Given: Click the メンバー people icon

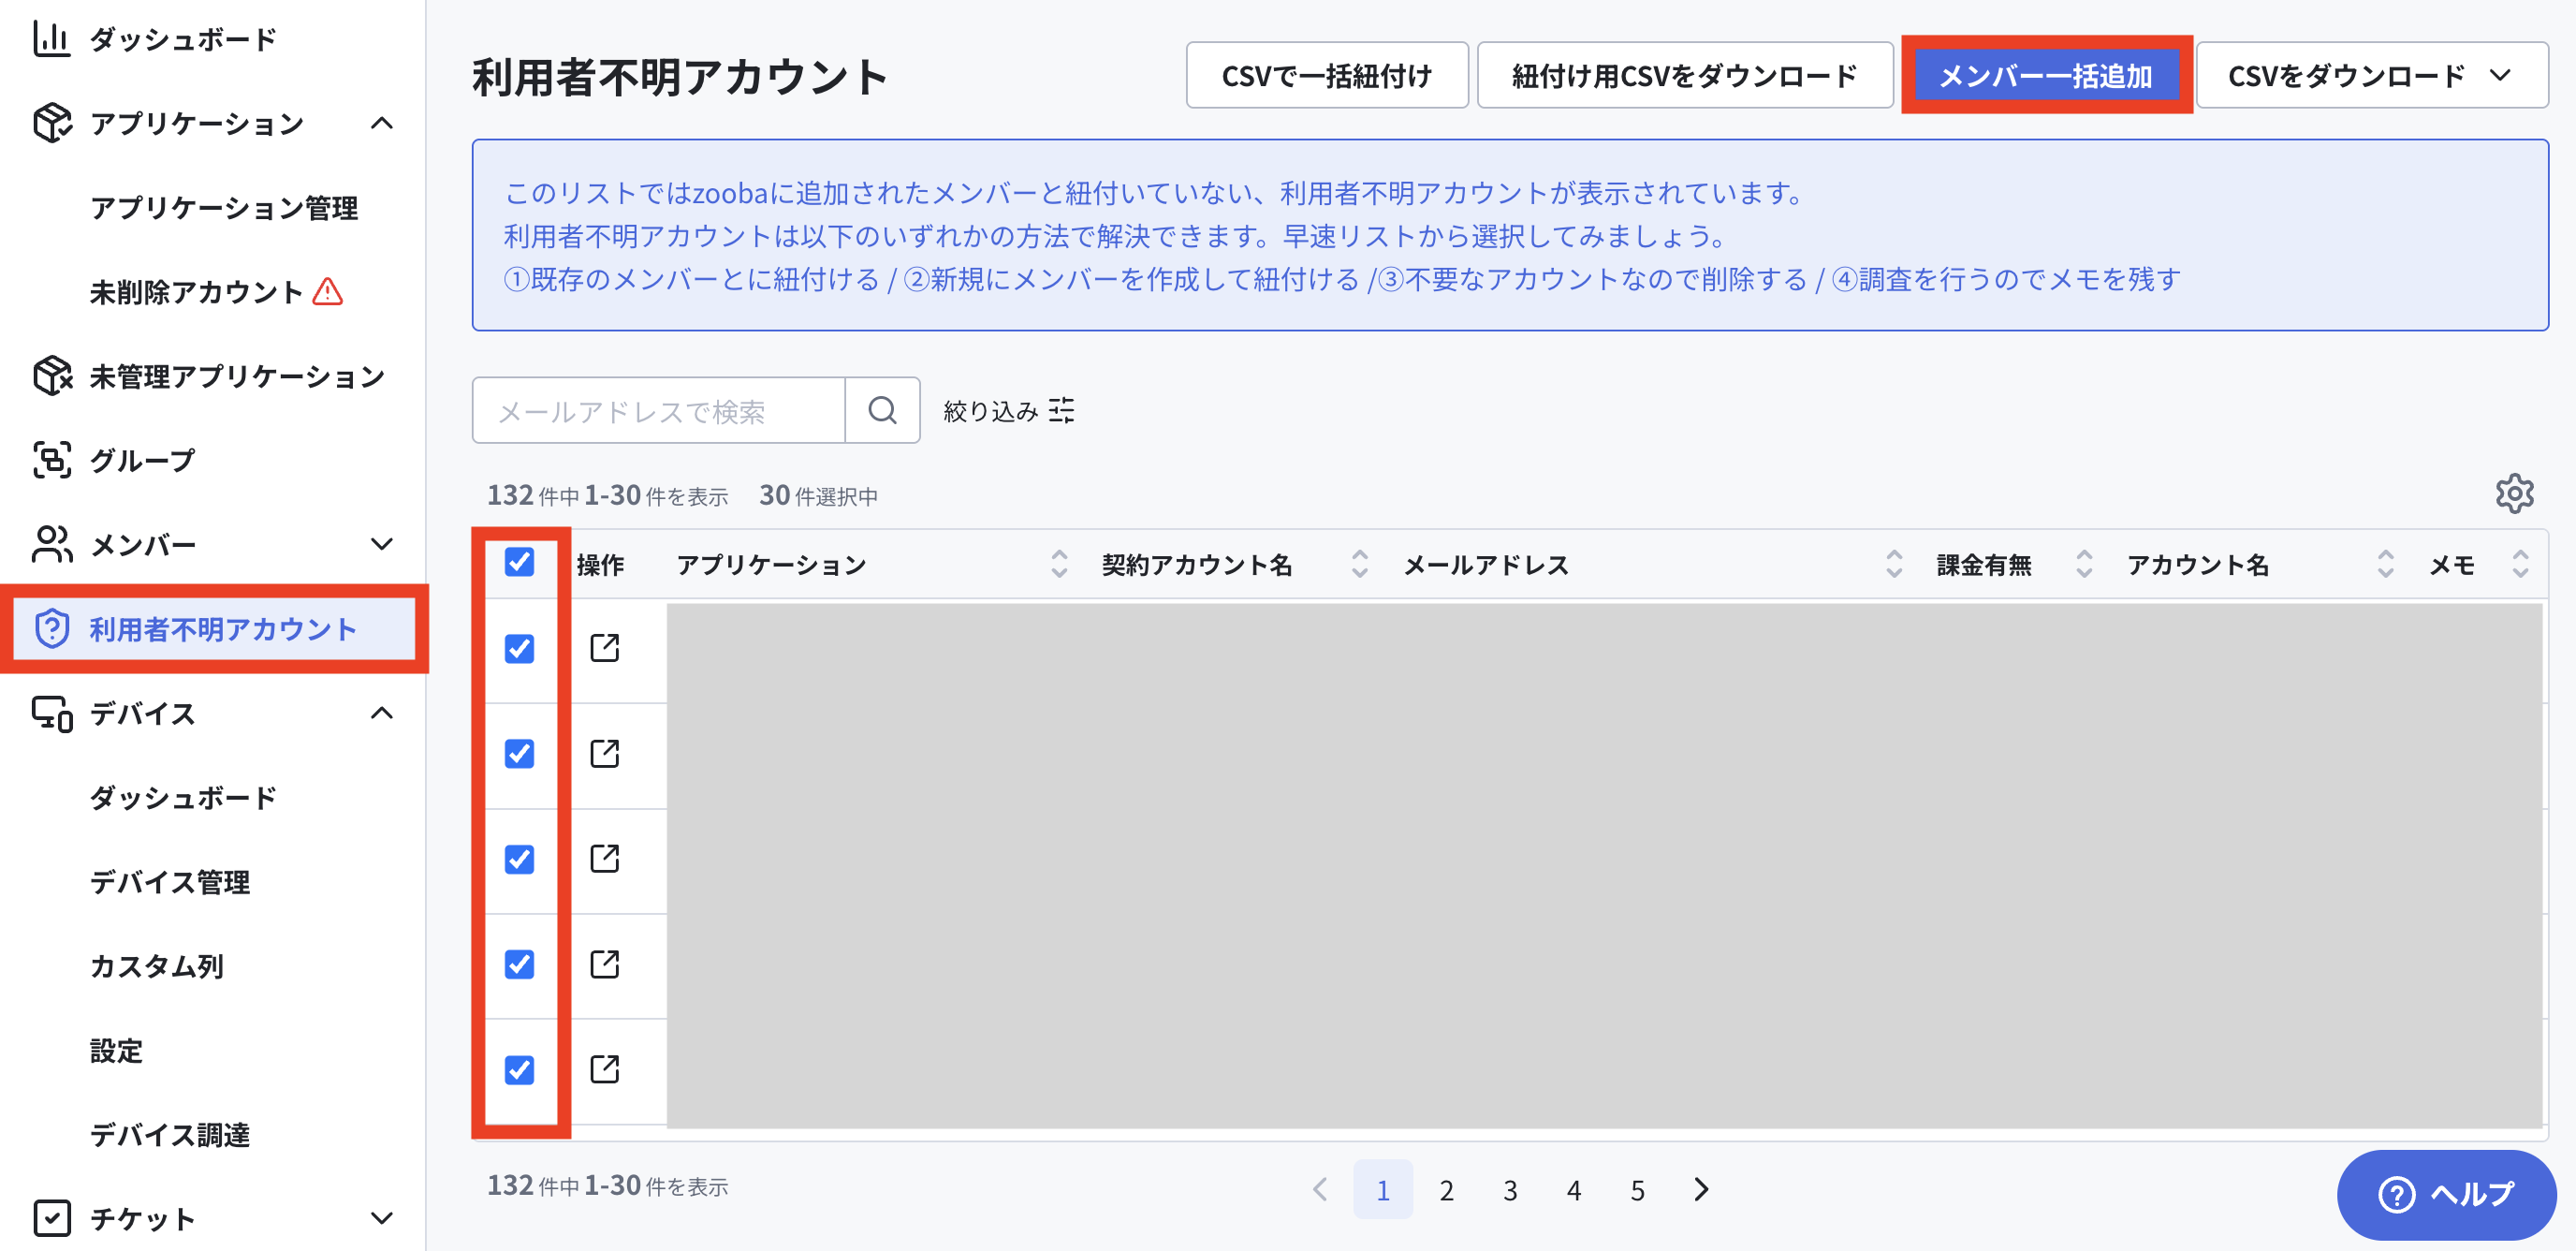Looking at the screenshot, I should pos(52,545).
